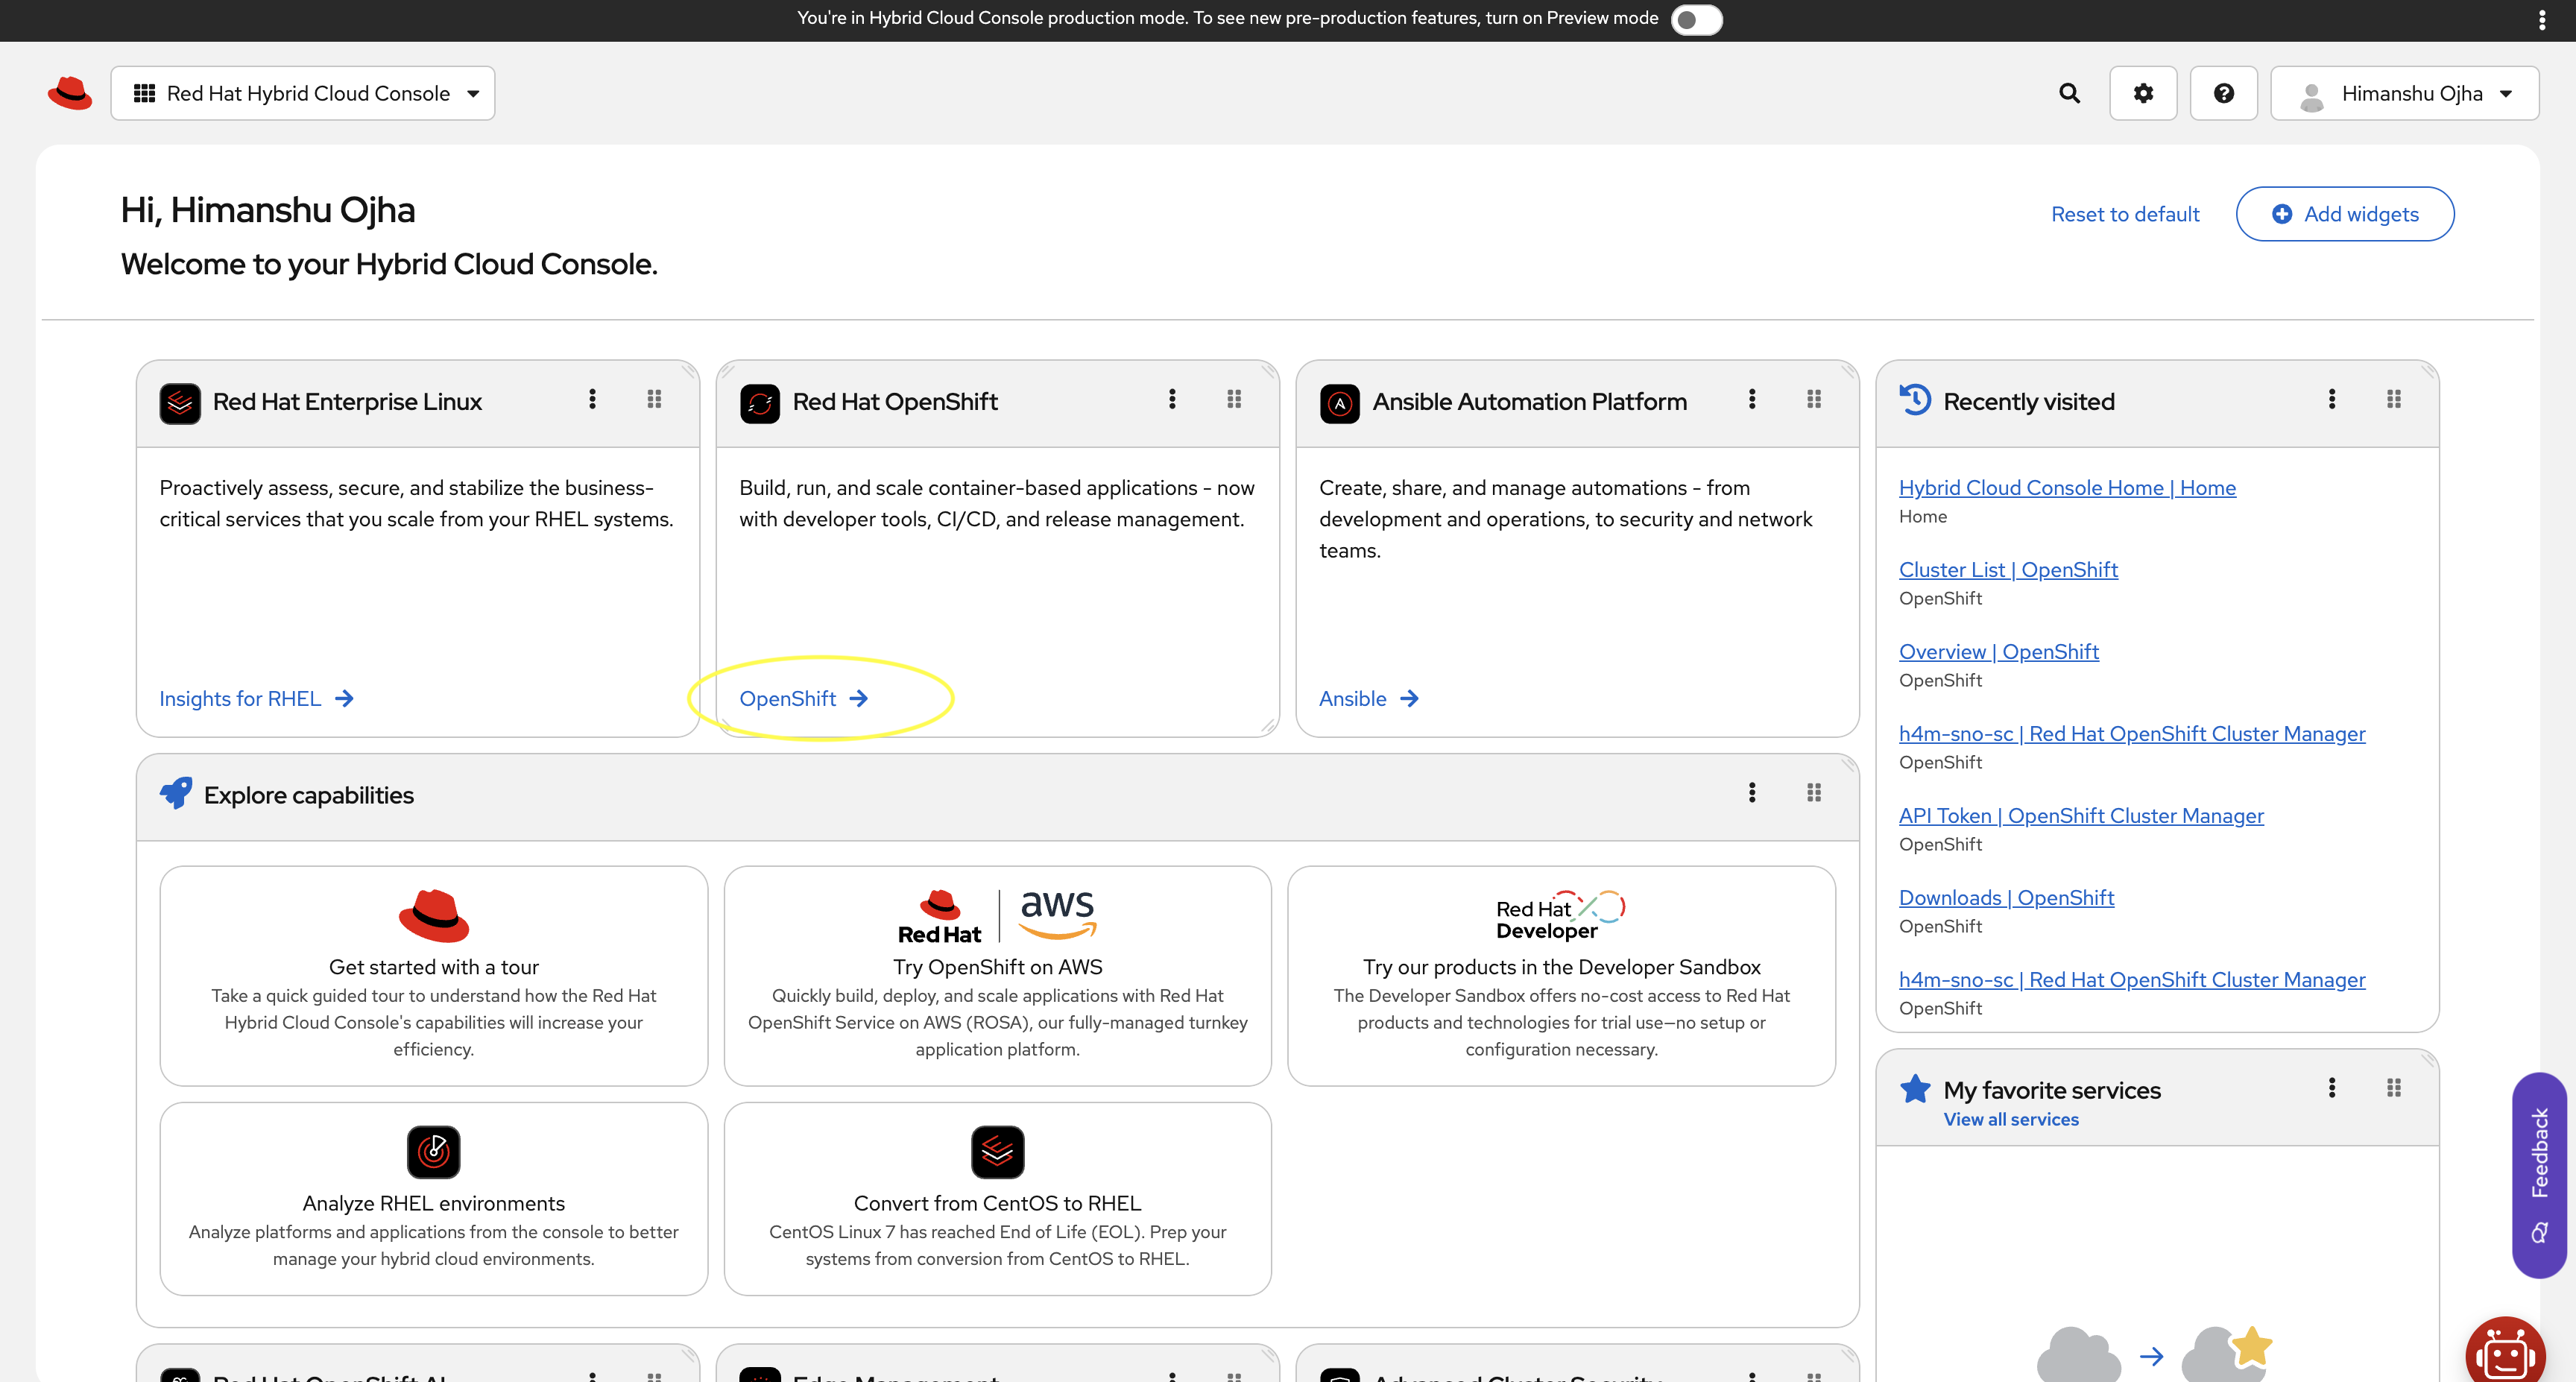Open the Recently visited kebab menu
Image resolution: width=2576 pixels, height=1382 pixels.
coord(2331,399)
